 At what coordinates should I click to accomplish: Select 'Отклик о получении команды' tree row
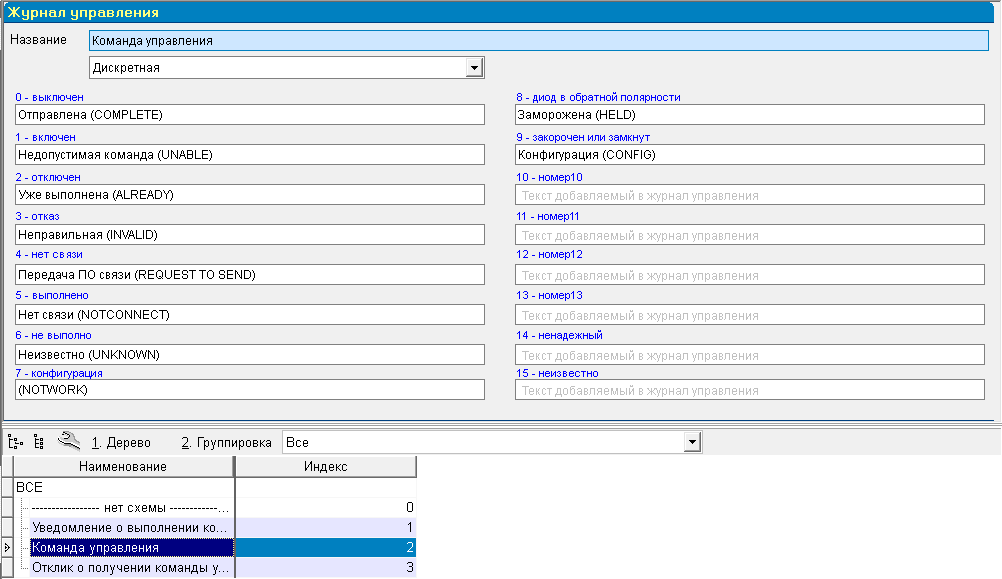130,568
